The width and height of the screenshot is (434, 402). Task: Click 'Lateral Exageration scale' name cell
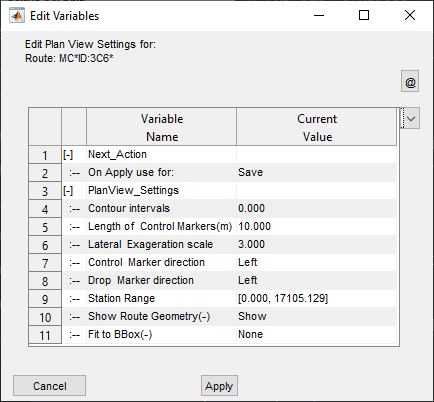coord(161,244)
